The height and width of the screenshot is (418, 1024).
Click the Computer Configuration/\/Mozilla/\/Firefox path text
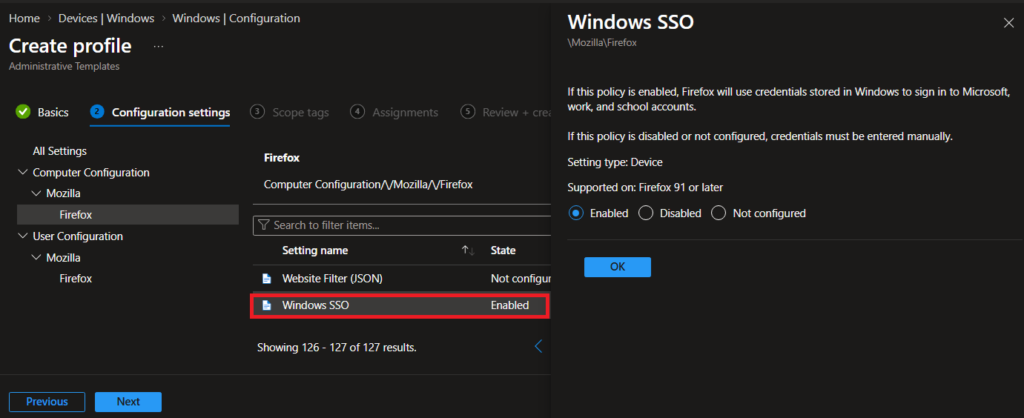click(x=368, y=185)
